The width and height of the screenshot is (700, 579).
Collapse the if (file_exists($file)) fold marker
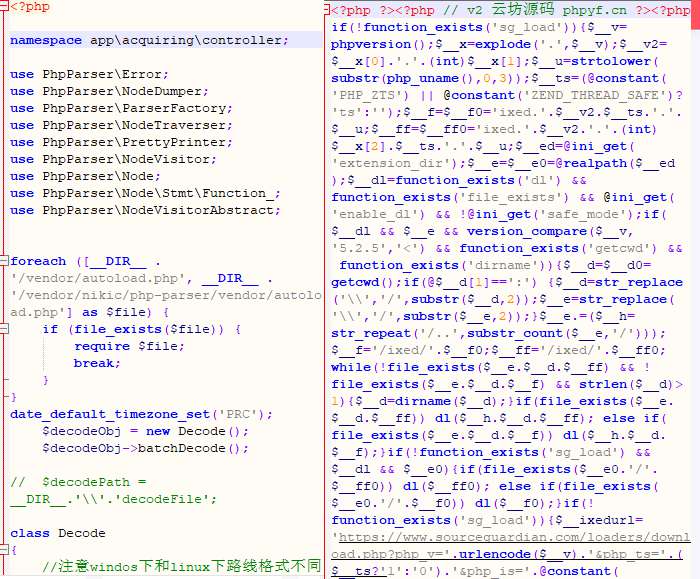tap(4, 329)
